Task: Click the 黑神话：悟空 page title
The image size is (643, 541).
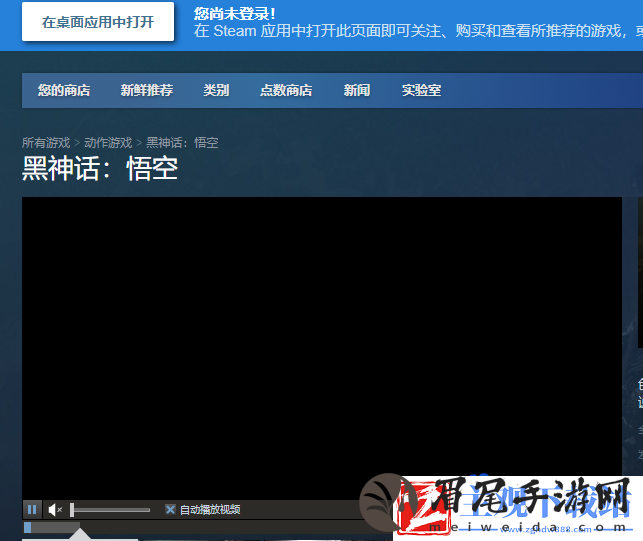Action: tap(100, 169)
